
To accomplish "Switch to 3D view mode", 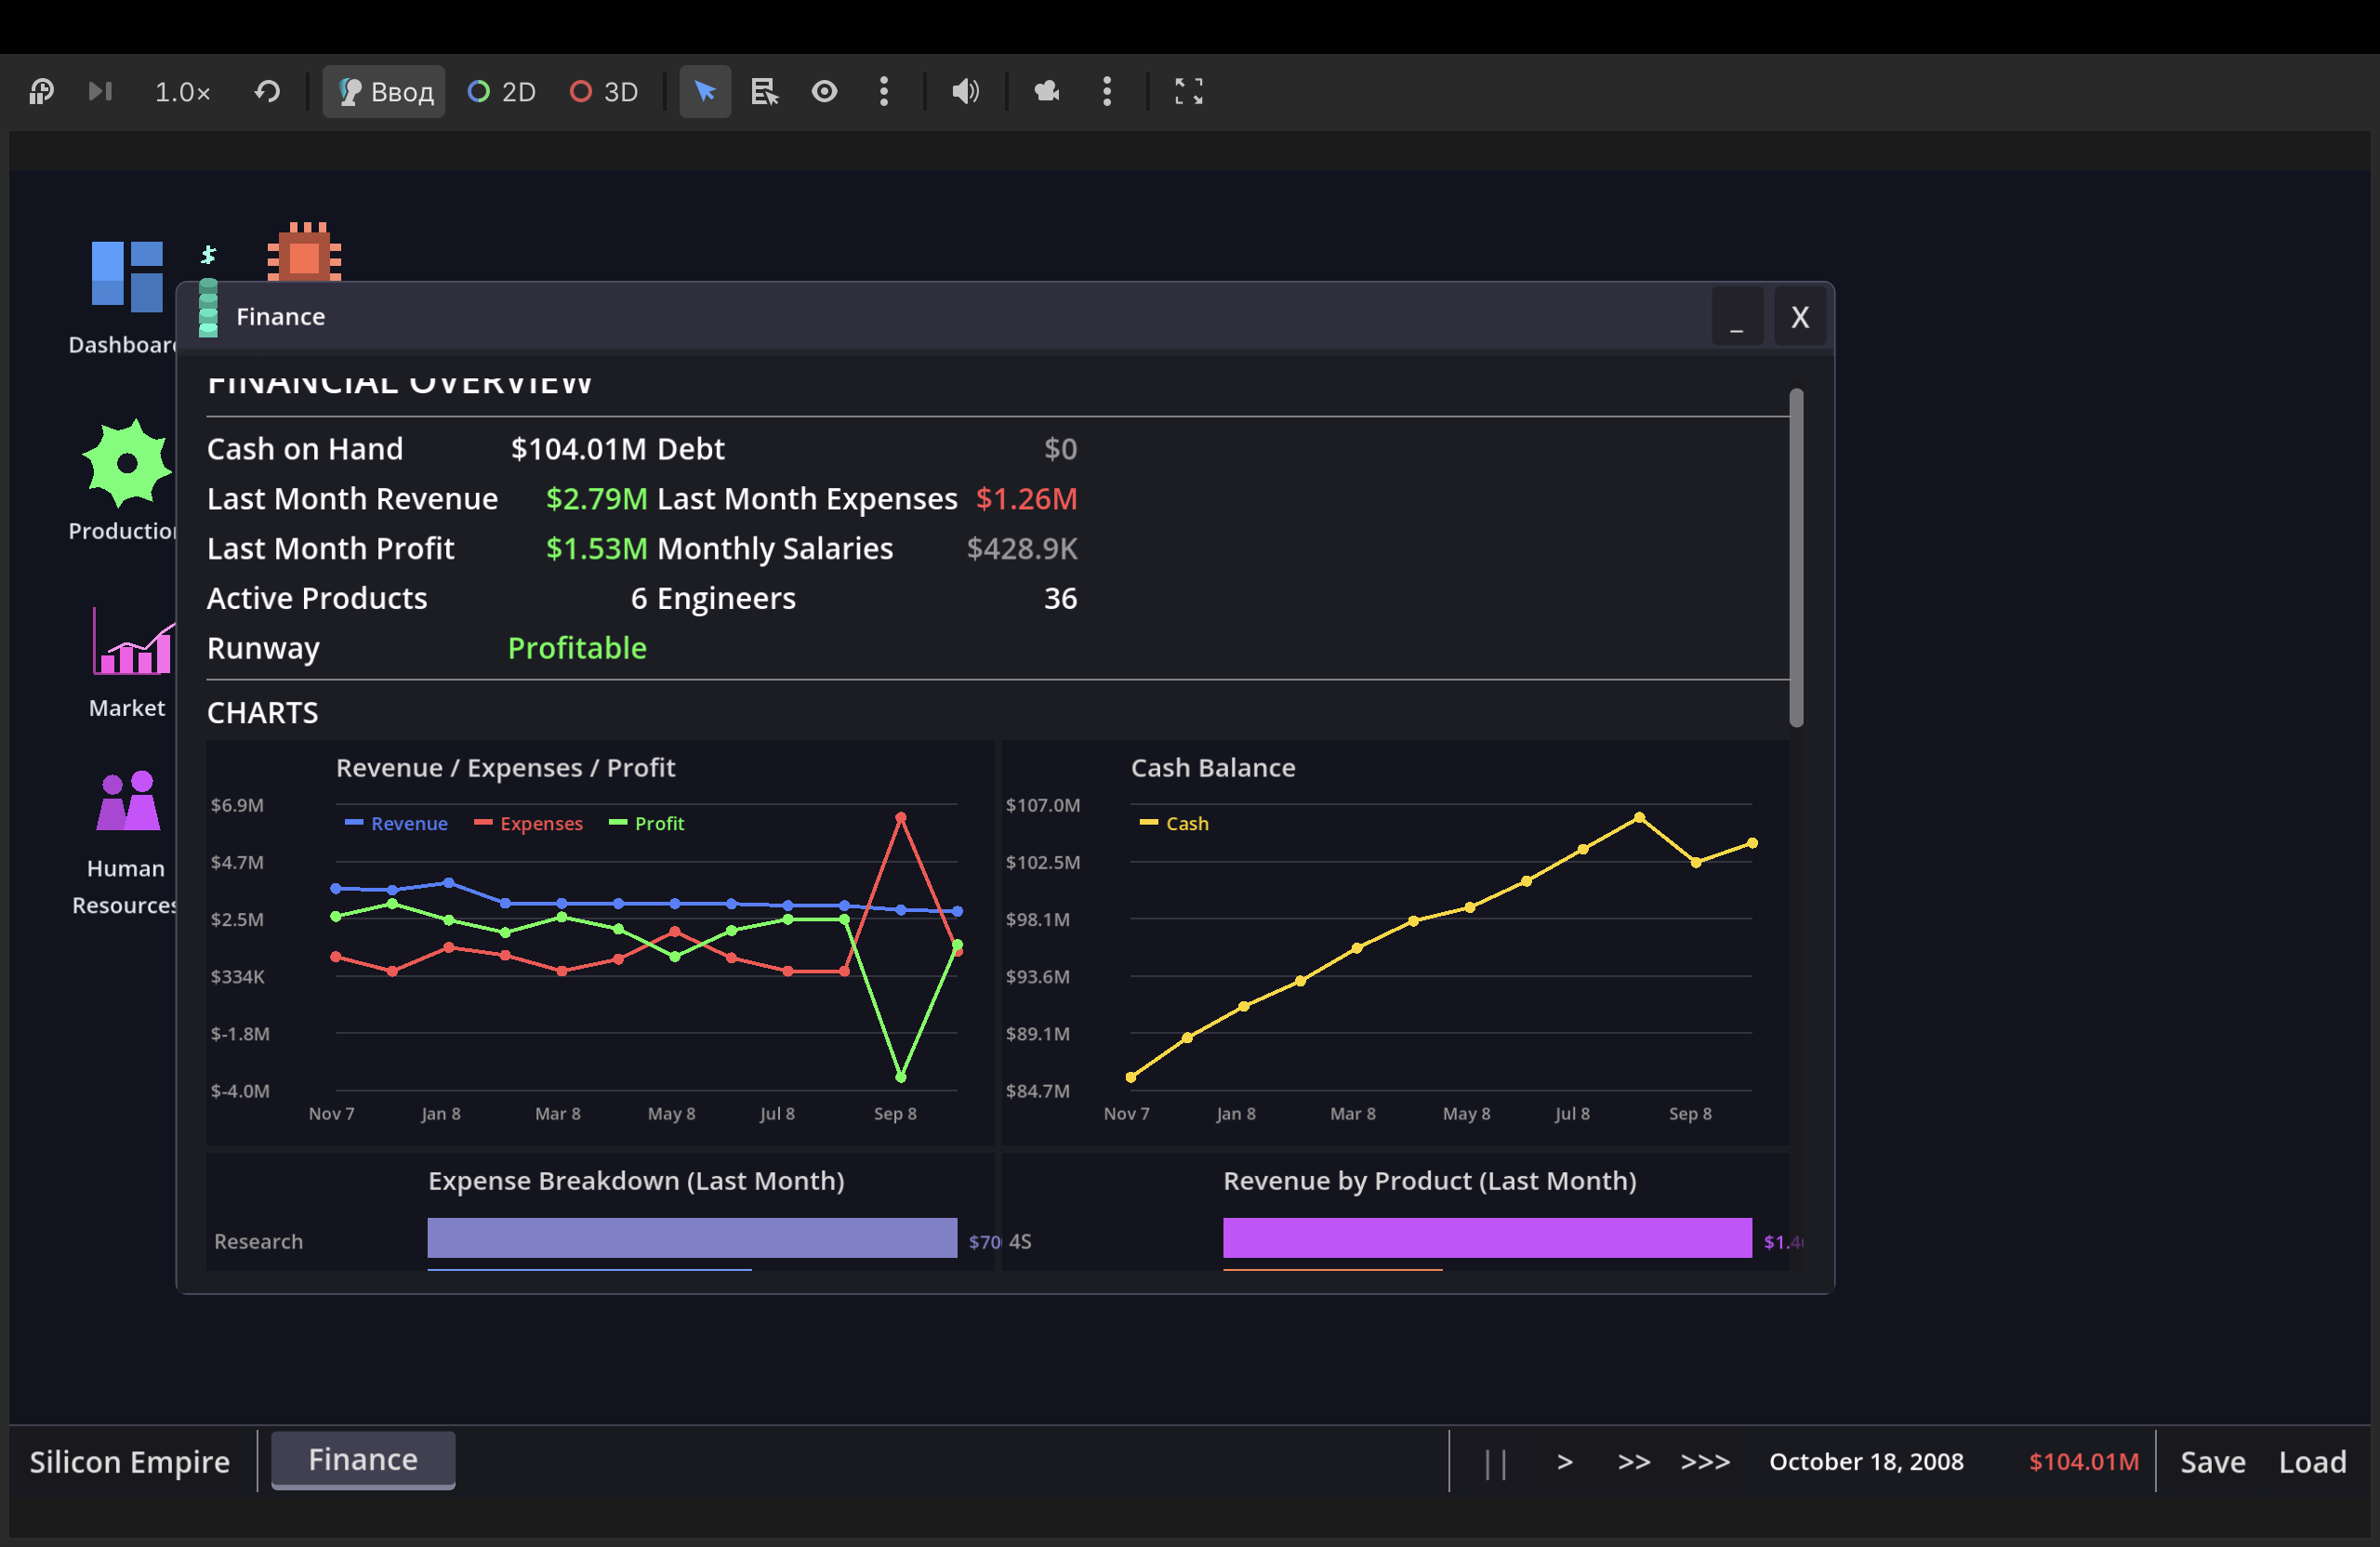I will (604, 92).
